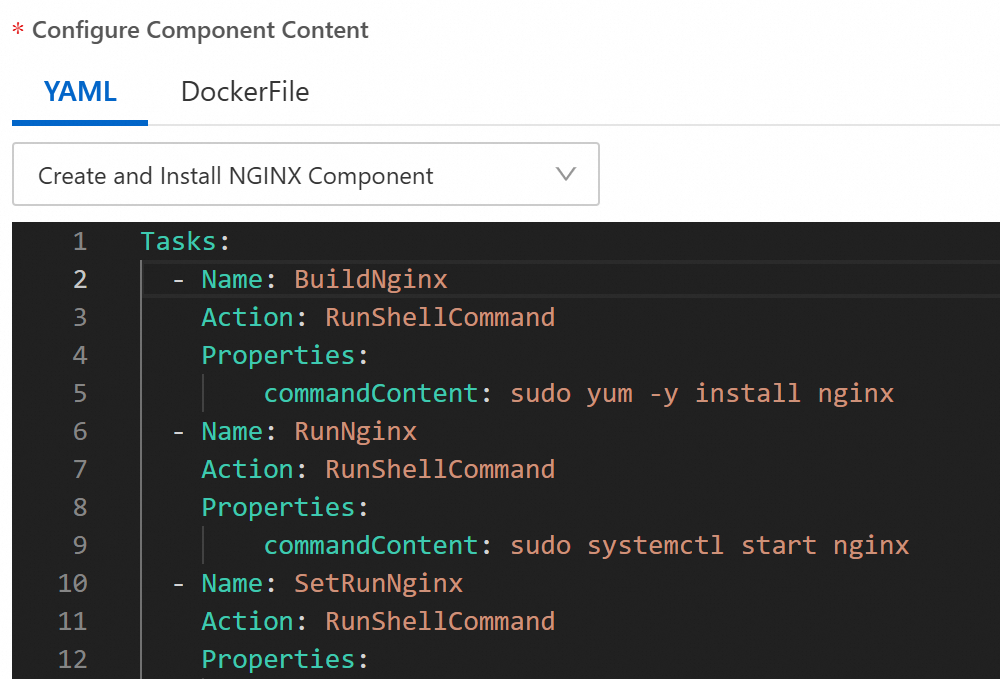Click the RunNginx task name

(355, 431)
